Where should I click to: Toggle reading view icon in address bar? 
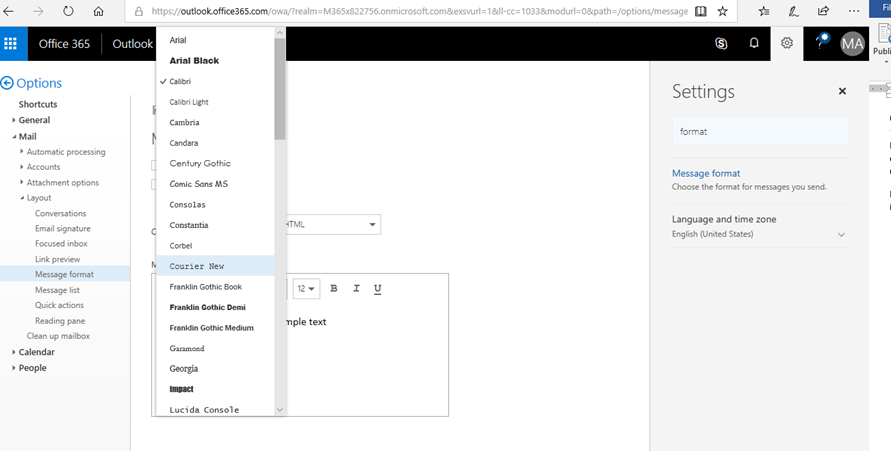tap(701, 11)
